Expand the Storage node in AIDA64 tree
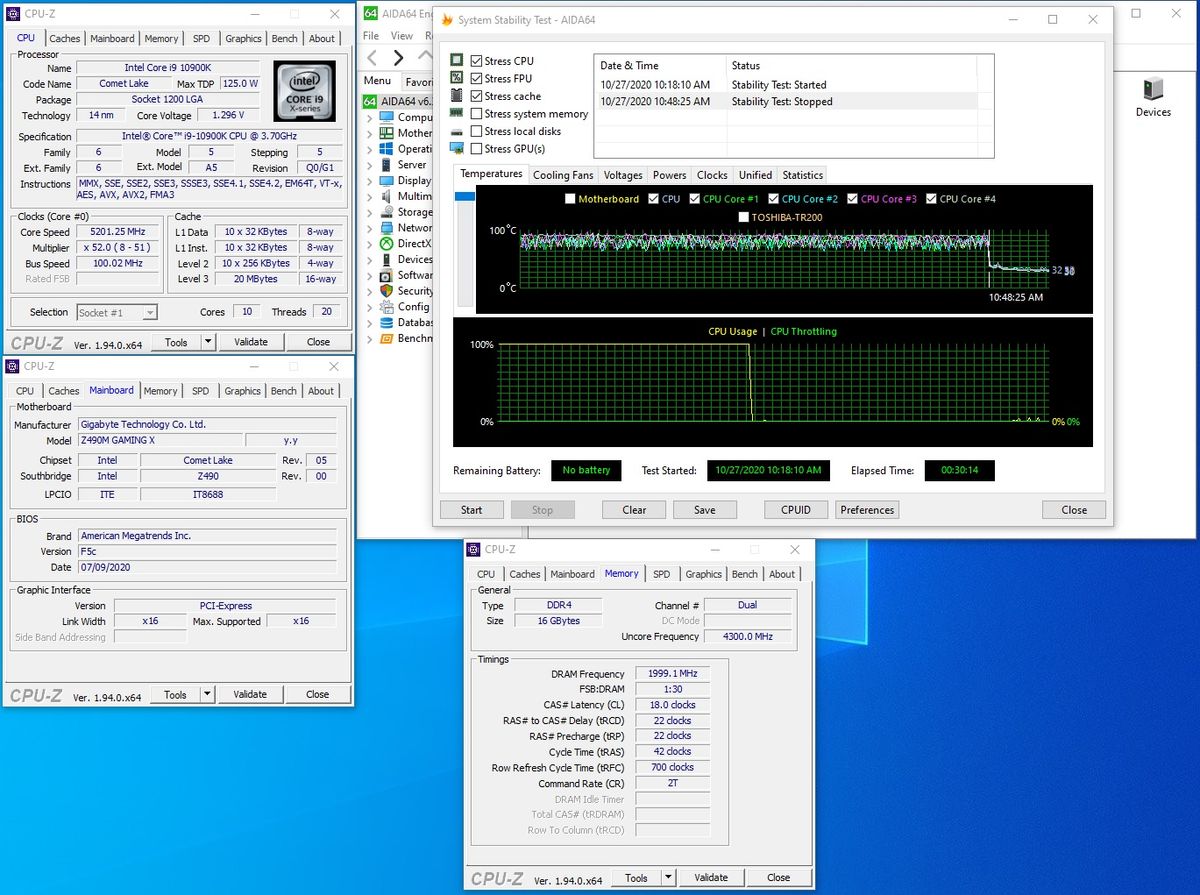1200x895 pixels. coord(368,212)
